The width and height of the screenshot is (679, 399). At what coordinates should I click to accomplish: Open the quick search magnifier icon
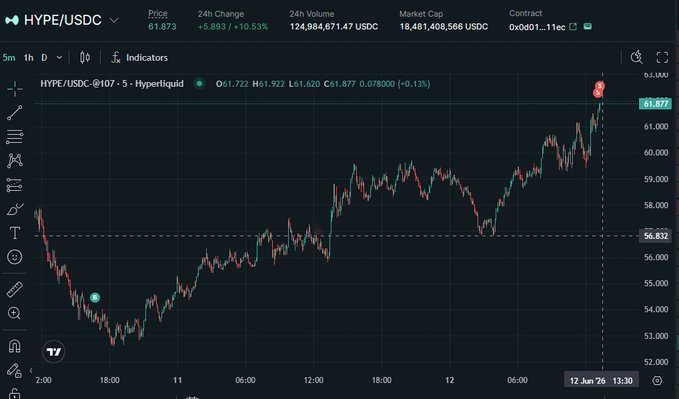pyautogui.click(x=637, y=57)
